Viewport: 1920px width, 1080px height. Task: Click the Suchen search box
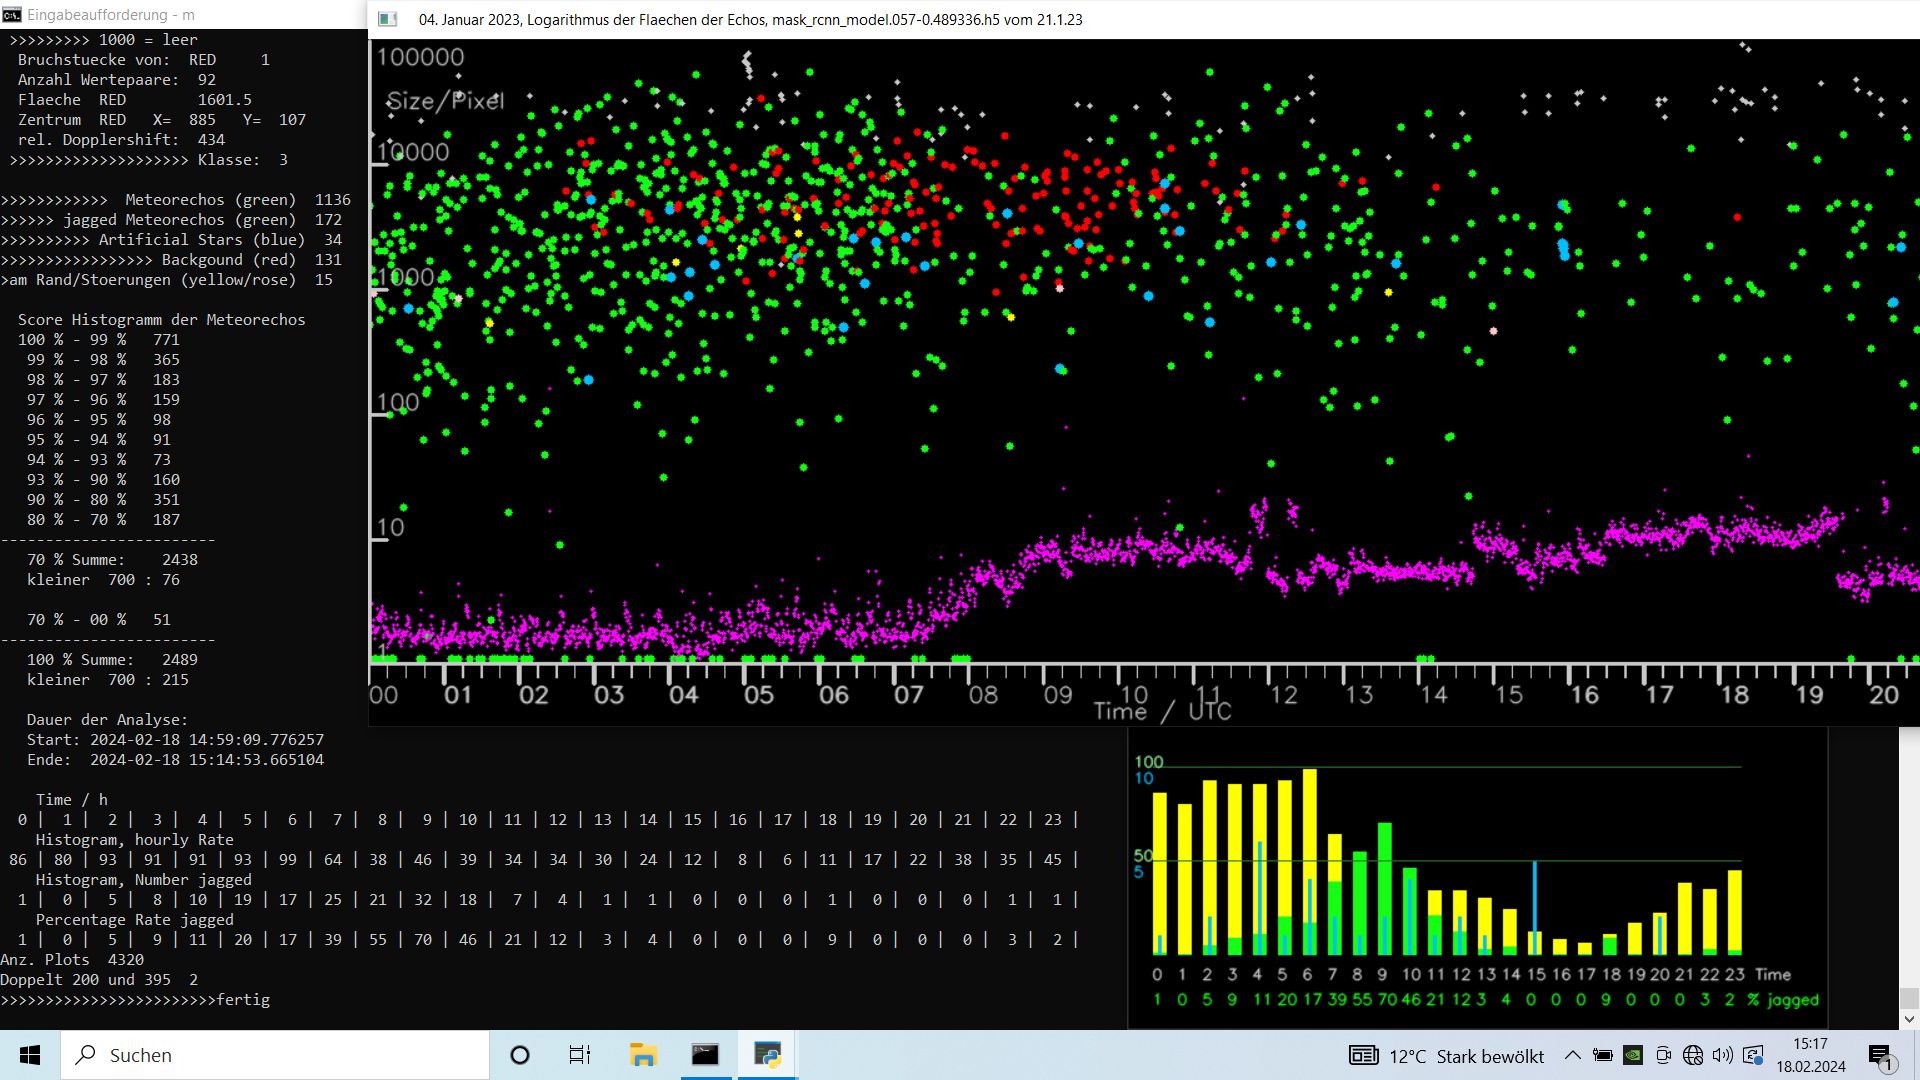275,1055
